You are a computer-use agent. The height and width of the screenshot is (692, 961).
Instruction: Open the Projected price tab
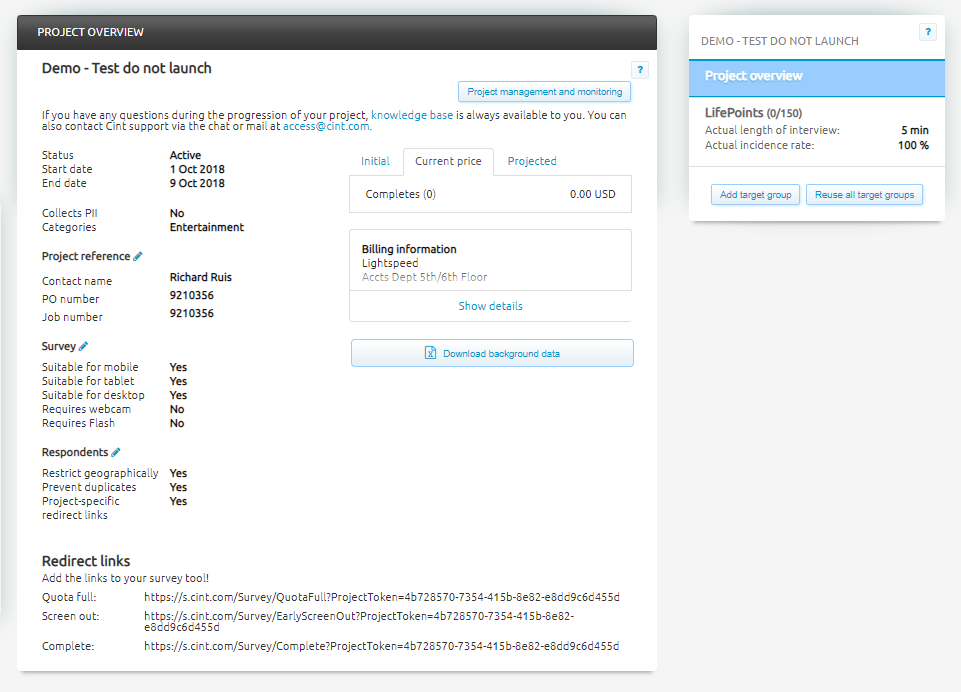tap(532, 161)
